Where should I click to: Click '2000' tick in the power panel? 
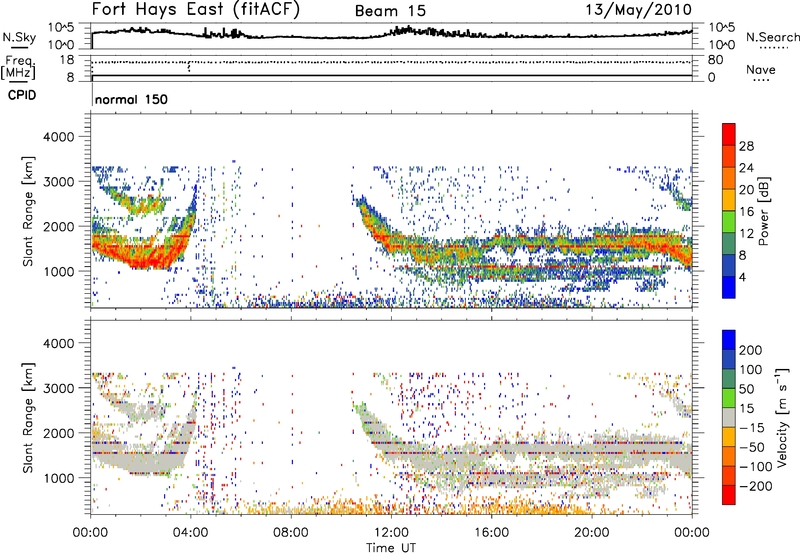[x=59, y=226]
